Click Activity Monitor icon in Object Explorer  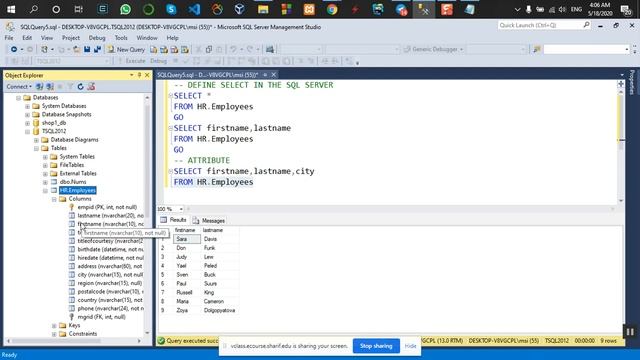(91, 87)
